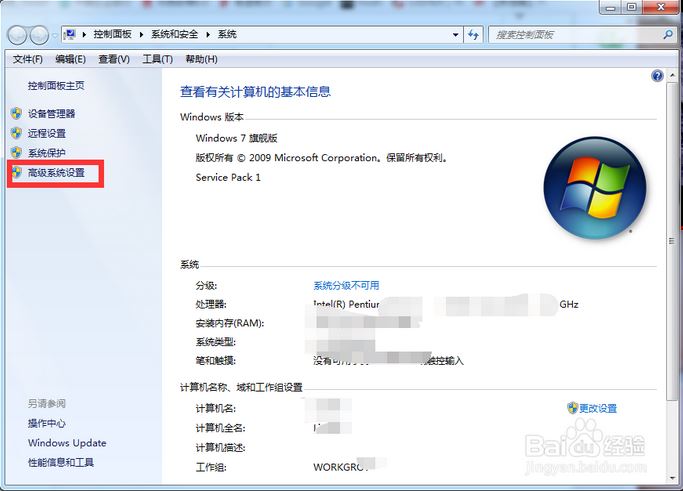683x491 pixels.
Task: Click the shield icon next to 系统保护
Action: (x=16, y=152)
